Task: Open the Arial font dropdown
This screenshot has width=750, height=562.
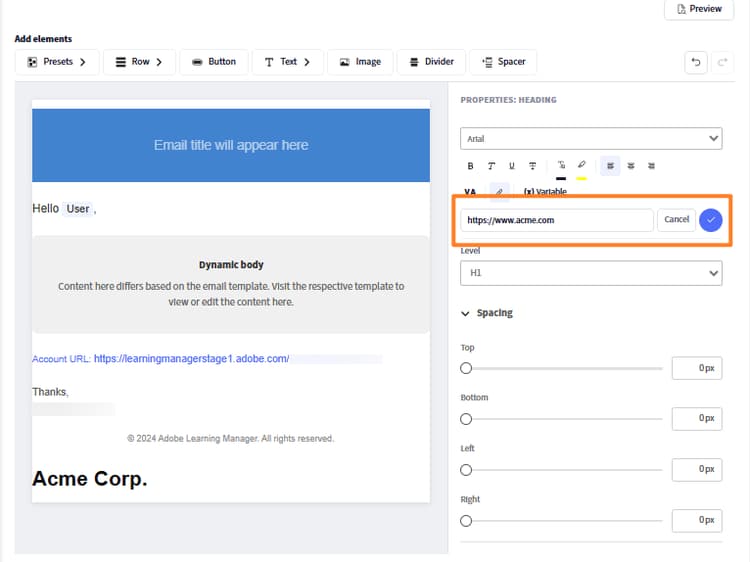Action: tap(591, 139)
